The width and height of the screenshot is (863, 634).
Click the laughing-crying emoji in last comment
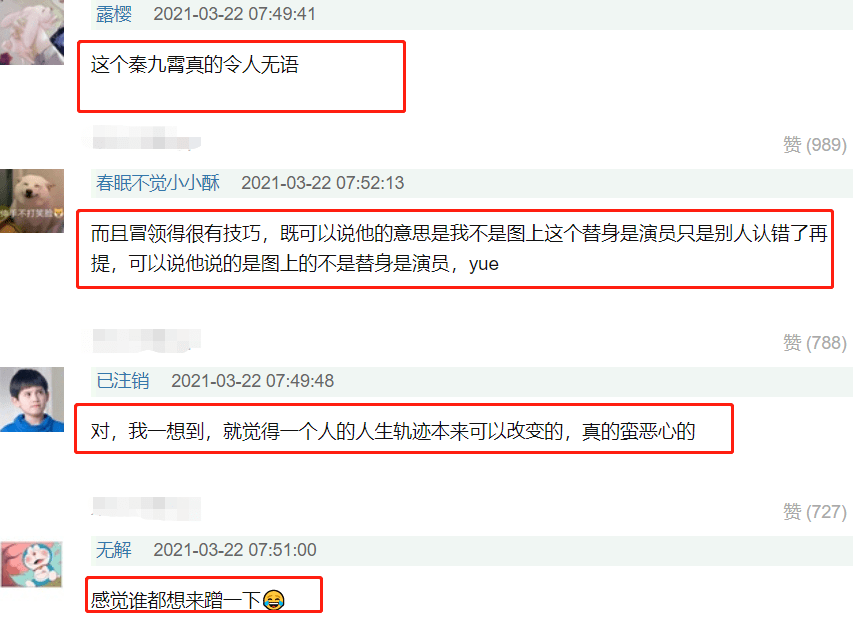[274, 600]
